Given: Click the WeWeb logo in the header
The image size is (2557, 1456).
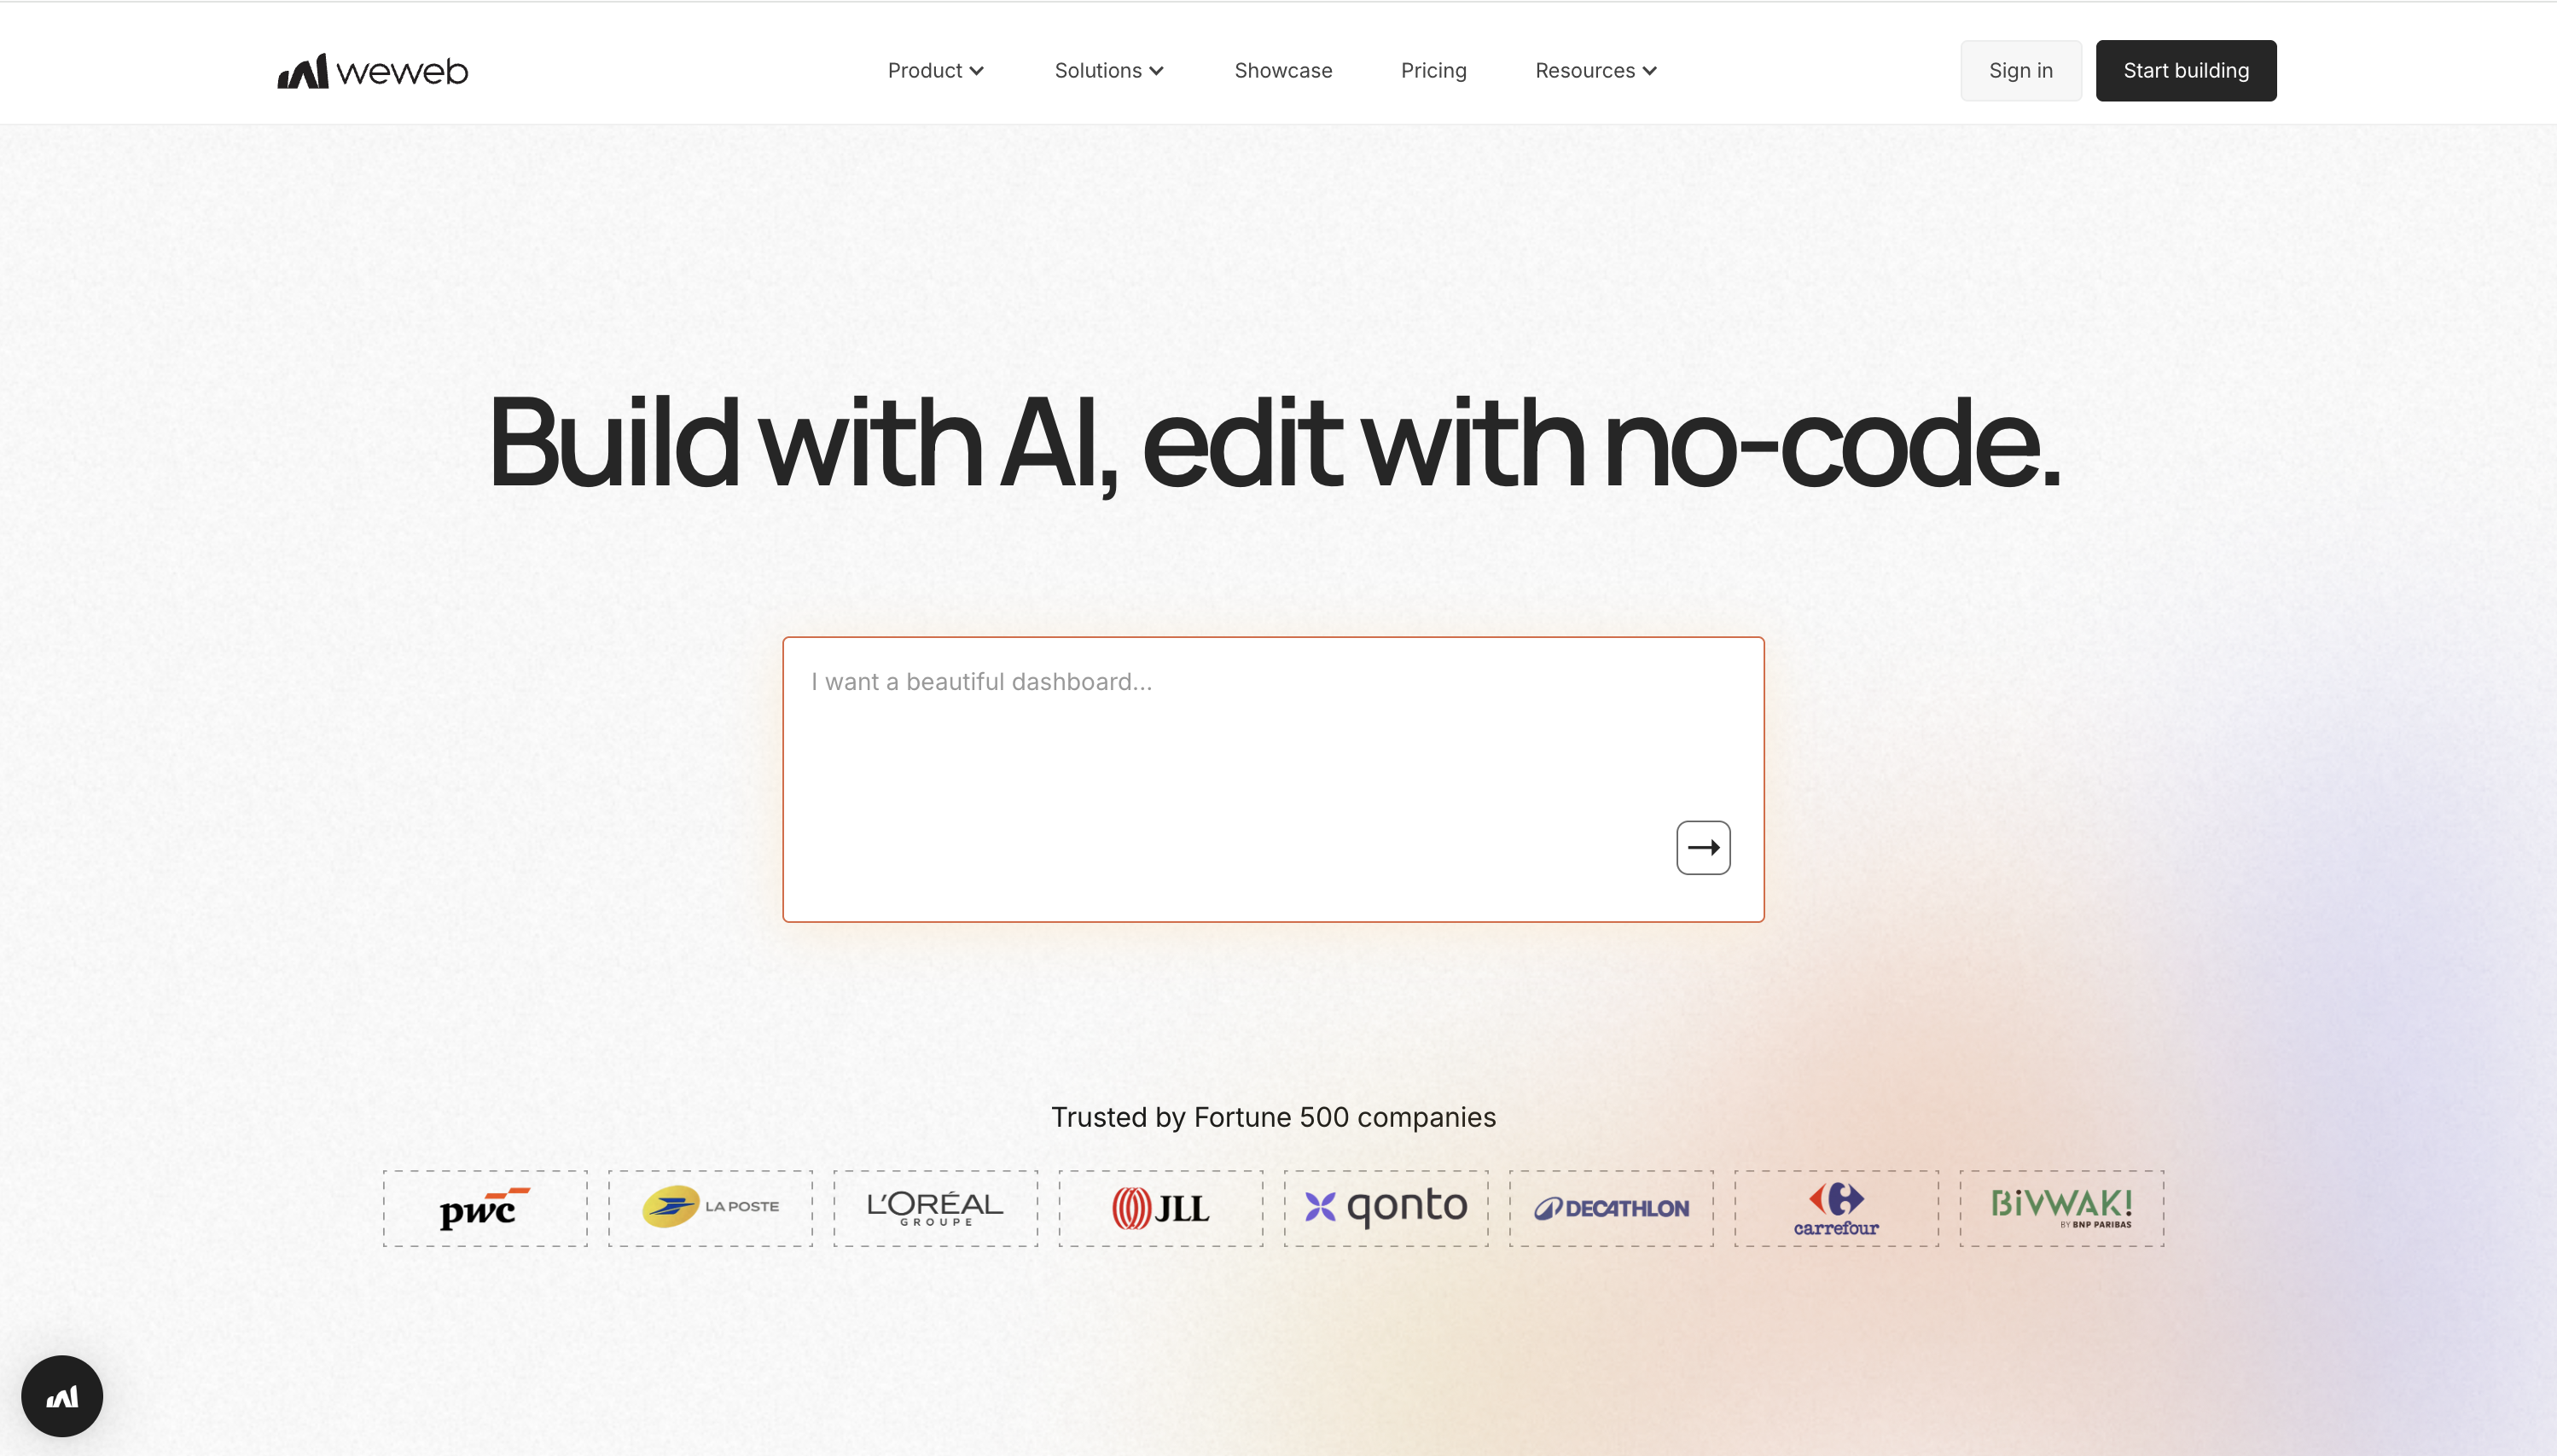Looking at the screenshot, I should pyautogui.click(x=372, y=71).
